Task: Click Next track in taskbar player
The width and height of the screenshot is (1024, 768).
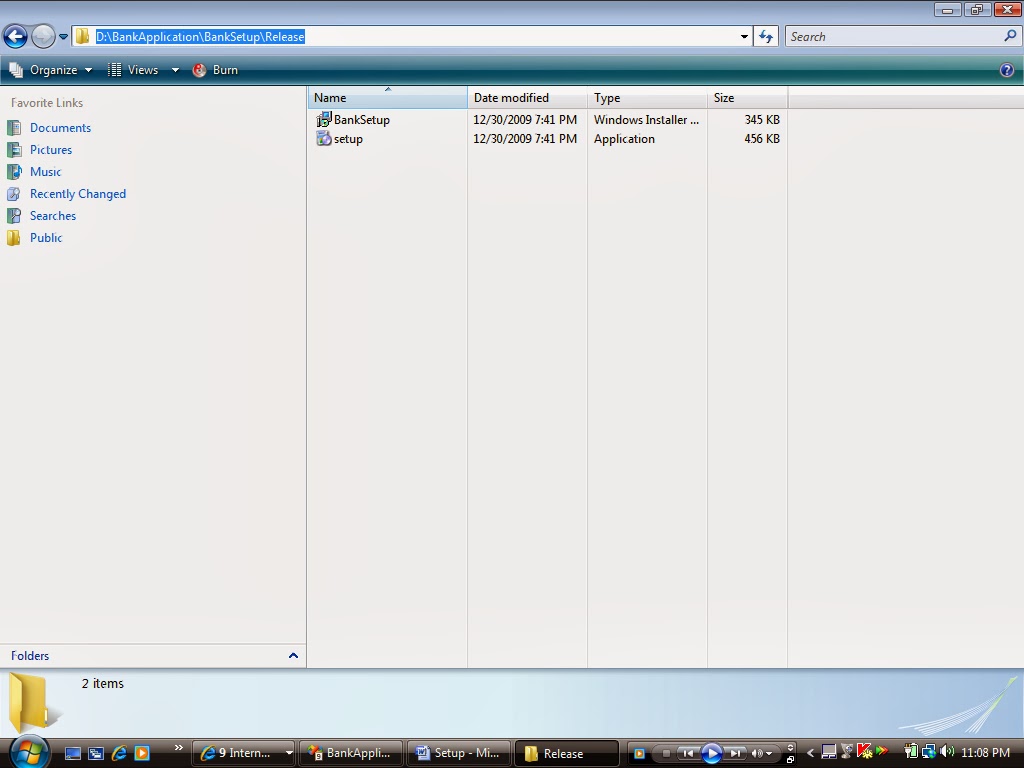Action: 735,754
